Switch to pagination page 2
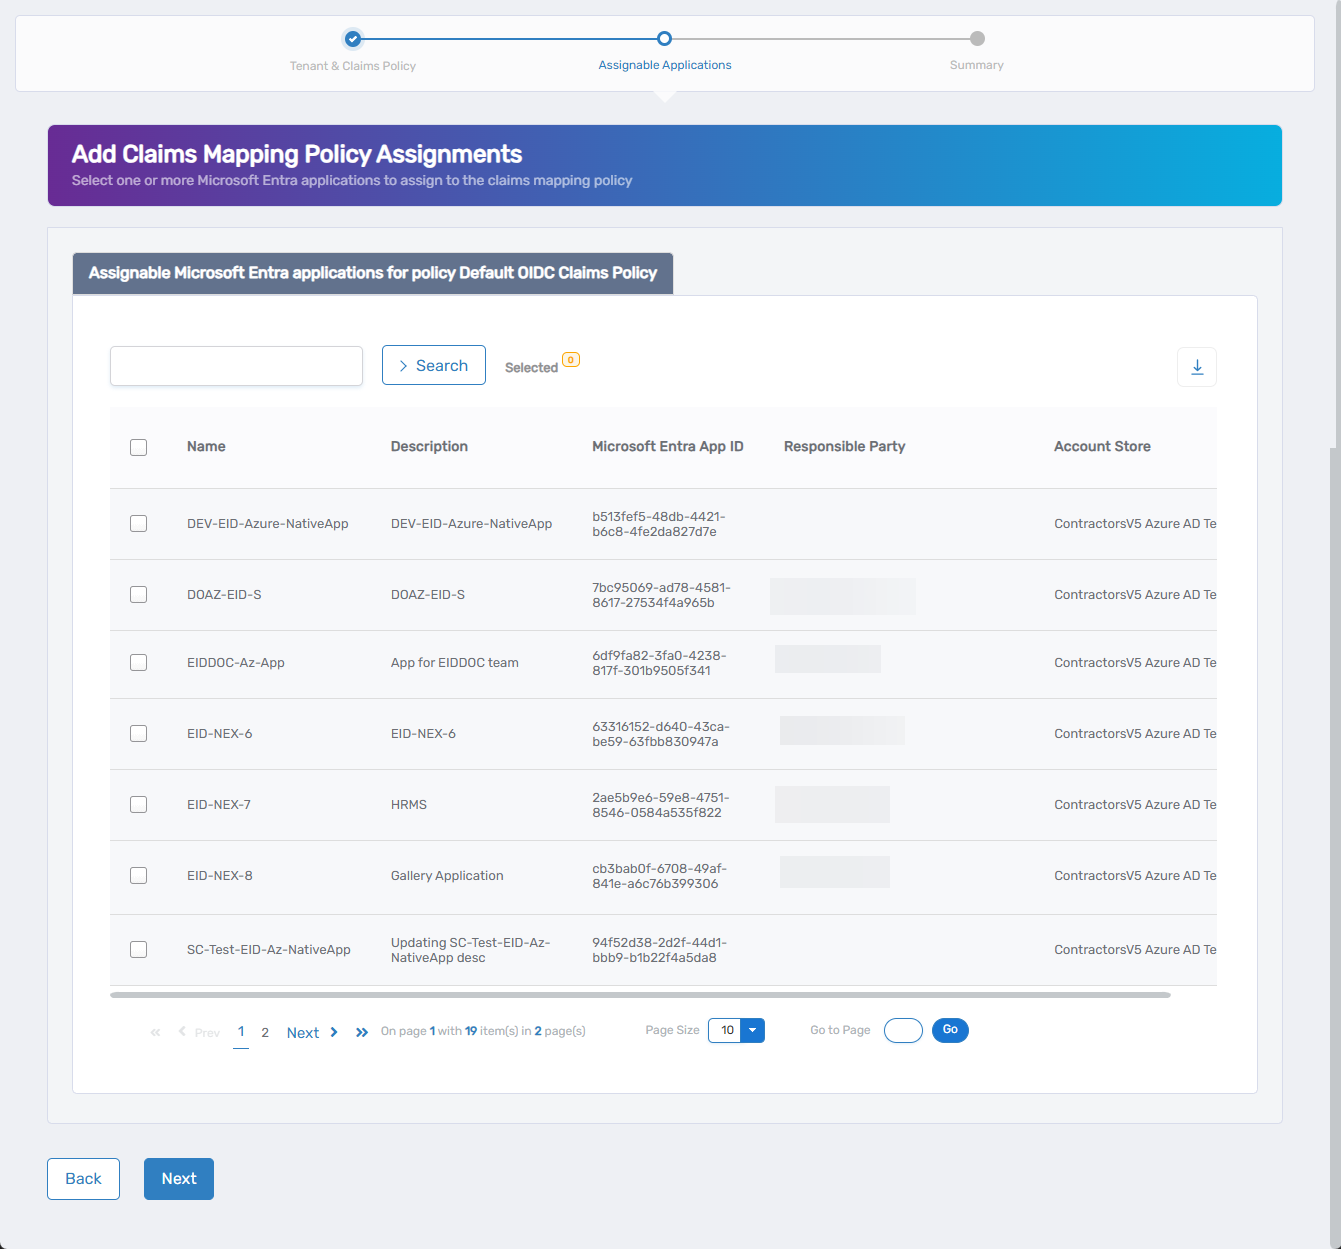The width and height of the screenshot is (1341, 1249). click(x=265, y=1031)
